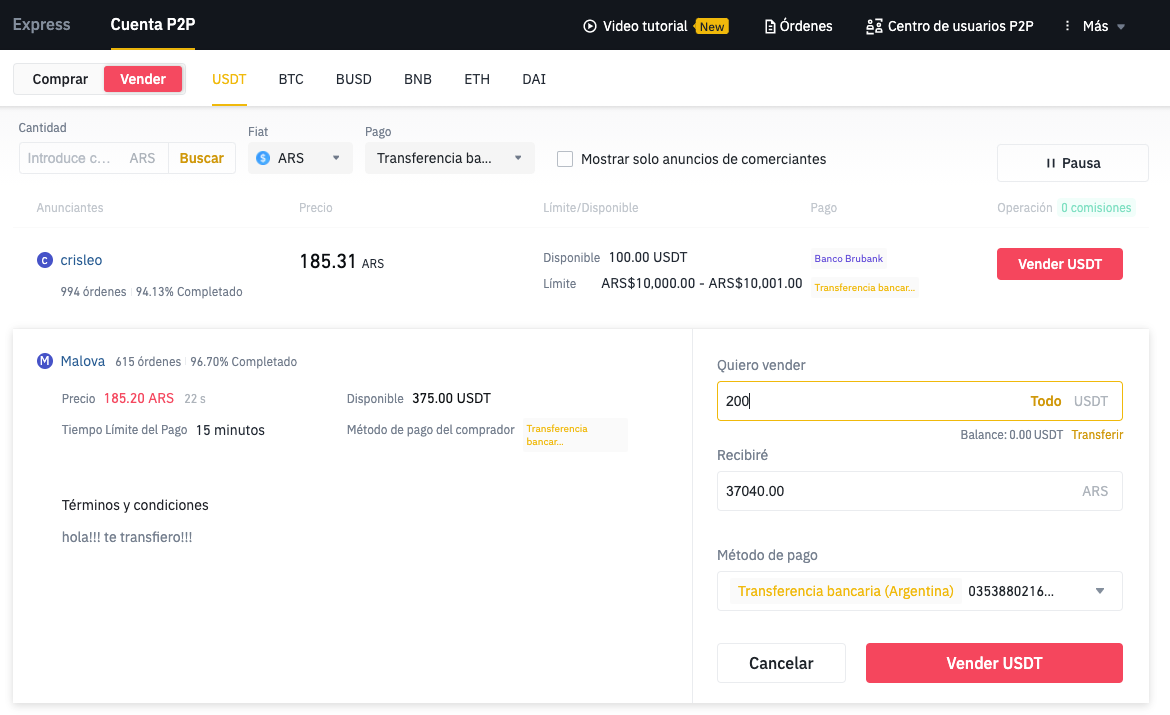Click the Banco Brubank payment tag
This screenshot has width=1170, height=715.
click(x=848, y=258)
